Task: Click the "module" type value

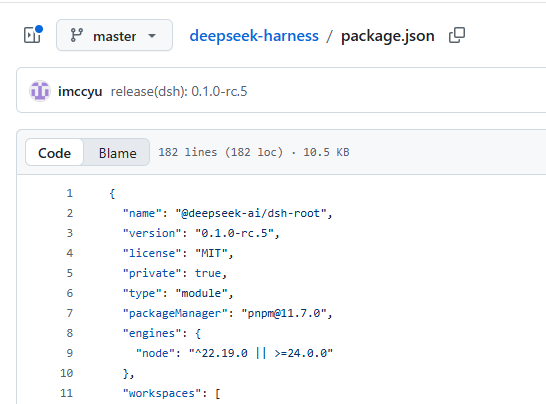Action: [201, 293]
